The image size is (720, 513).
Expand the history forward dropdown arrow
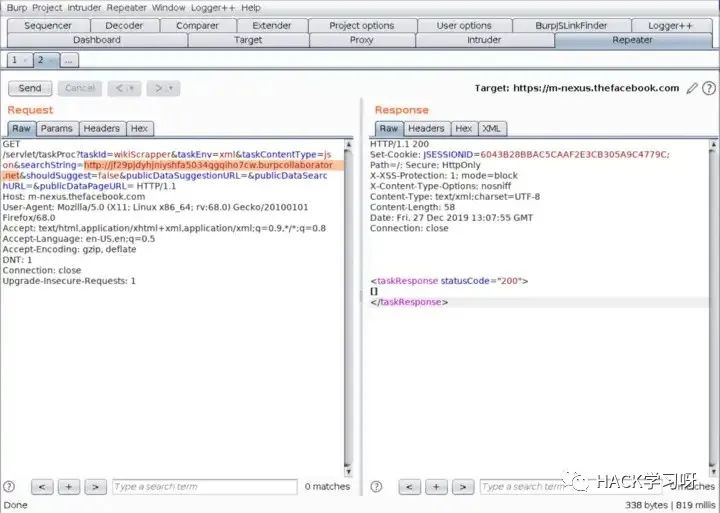point(173,88)
